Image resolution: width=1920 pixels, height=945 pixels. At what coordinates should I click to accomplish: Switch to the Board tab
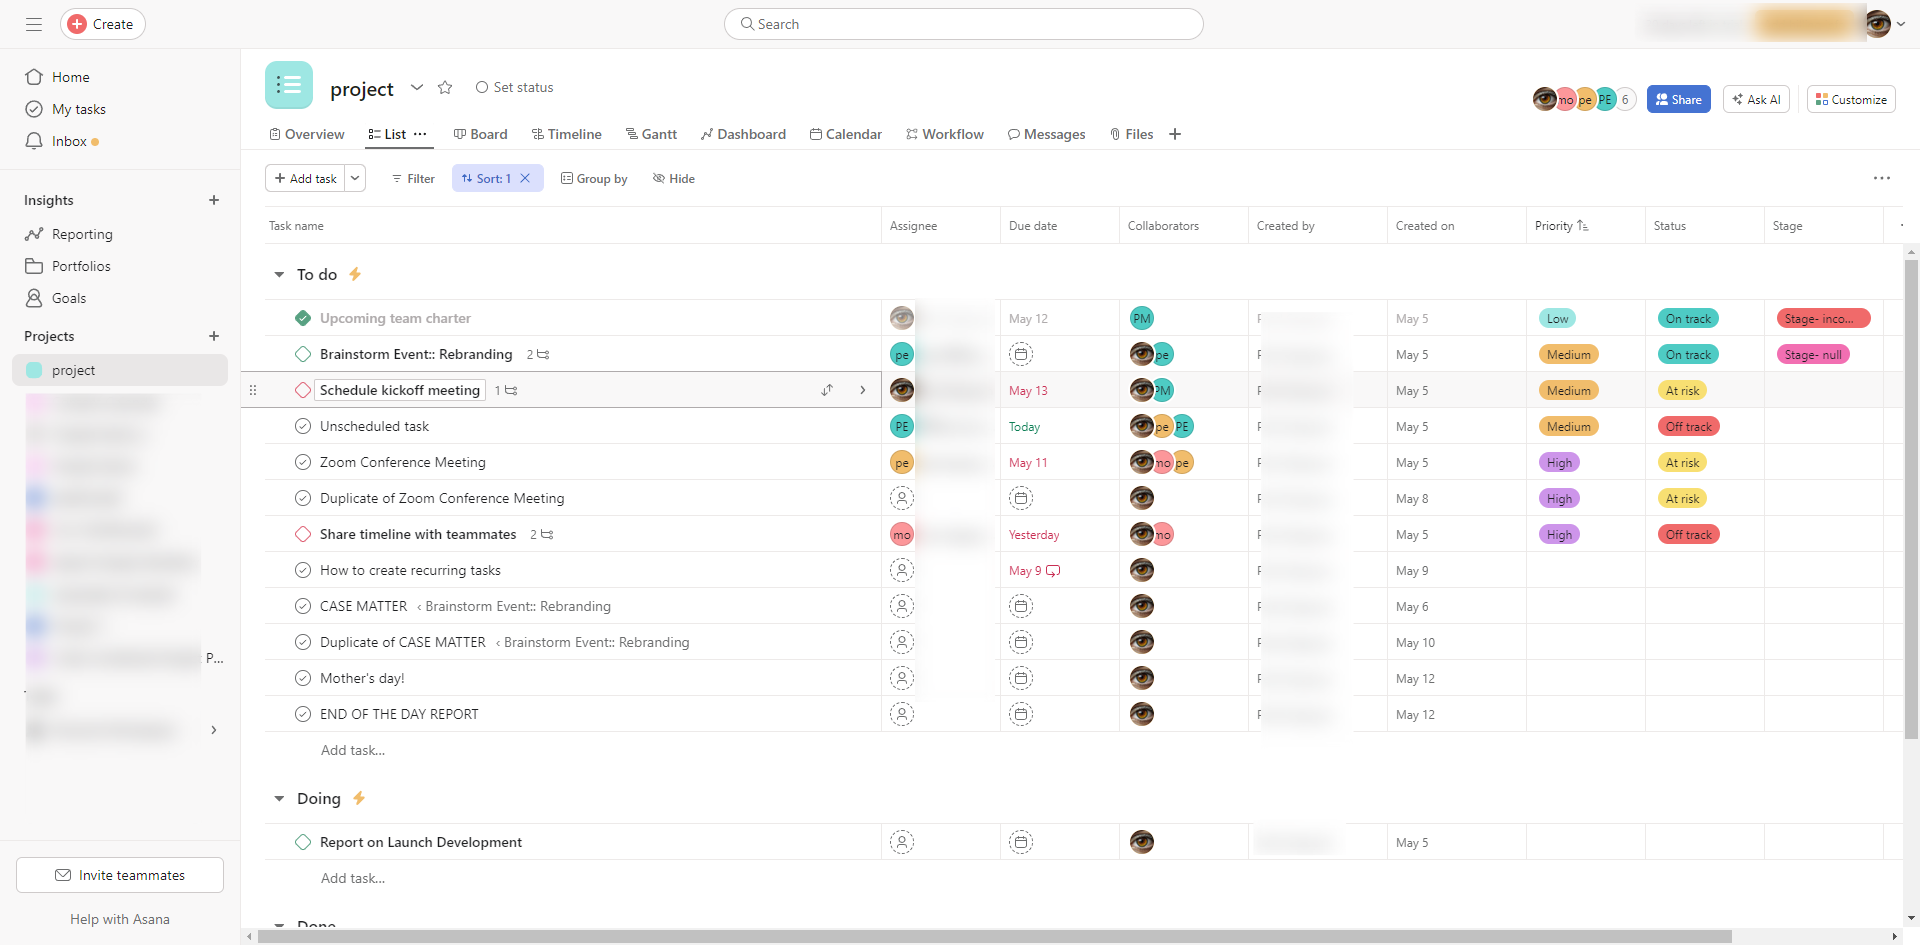click(x=480, y=134)
